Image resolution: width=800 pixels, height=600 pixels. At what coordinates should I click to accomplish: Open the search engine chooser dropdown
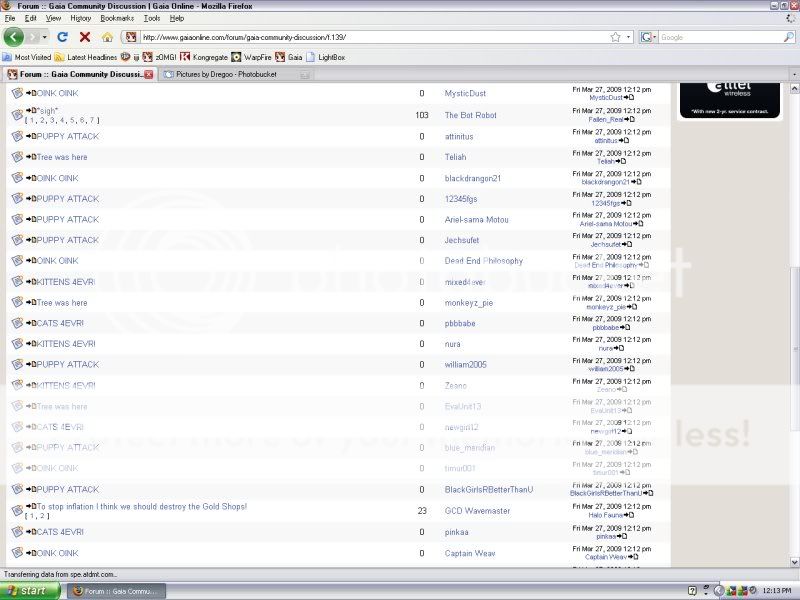tap(648, 37)
